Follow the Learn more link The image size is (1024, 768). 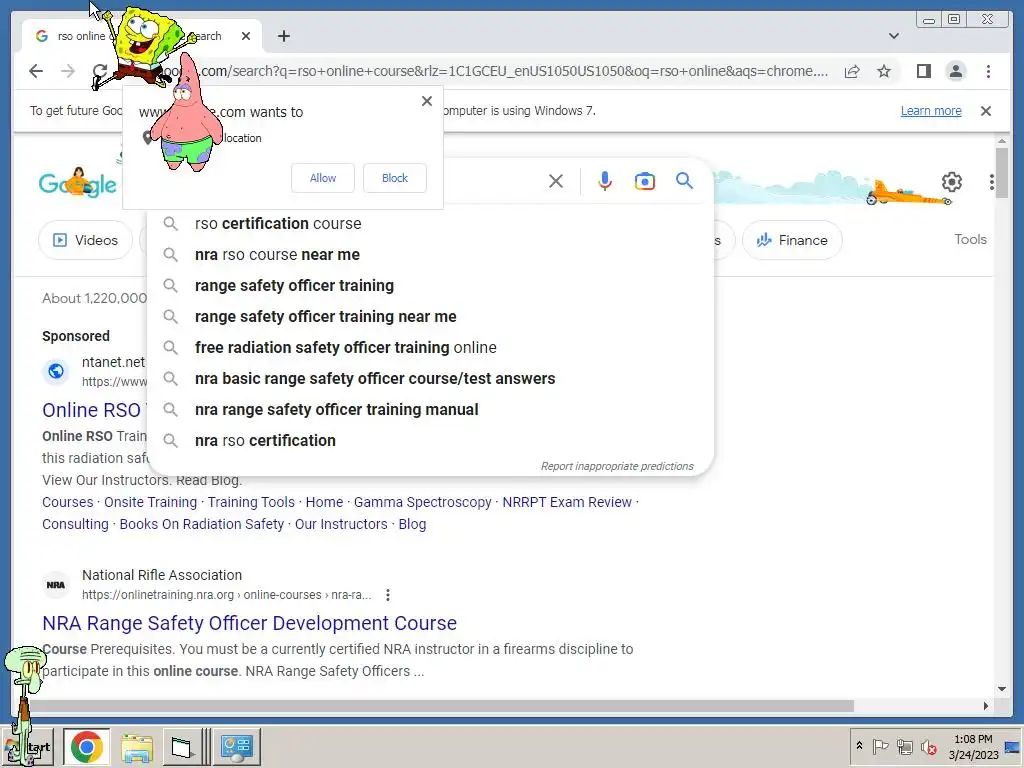tap(931, 110)
